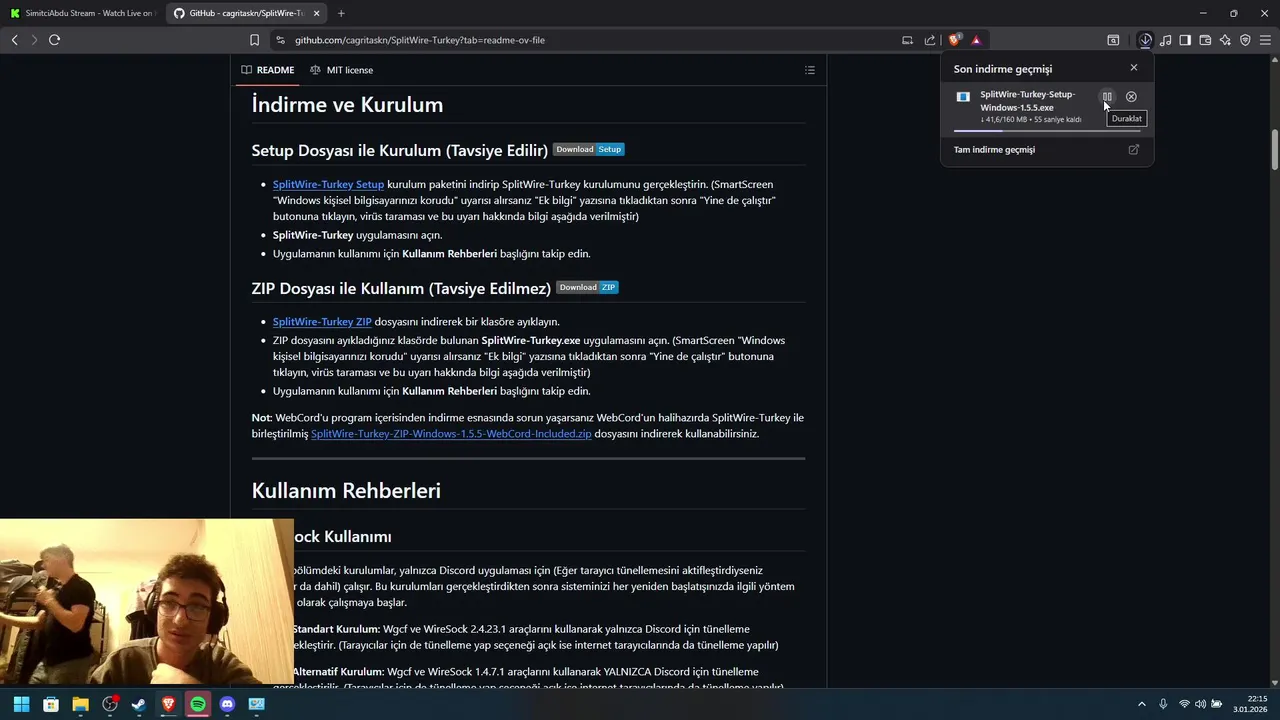Open the README outline list icon

pos(810,70)
